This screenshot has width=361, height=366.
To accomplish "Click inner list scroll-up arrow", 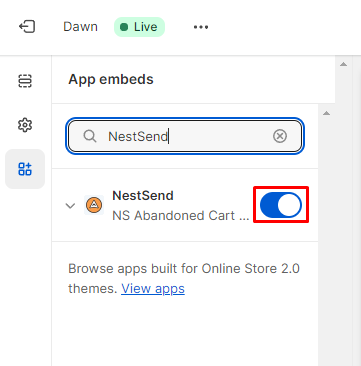I will click(327, 113).
